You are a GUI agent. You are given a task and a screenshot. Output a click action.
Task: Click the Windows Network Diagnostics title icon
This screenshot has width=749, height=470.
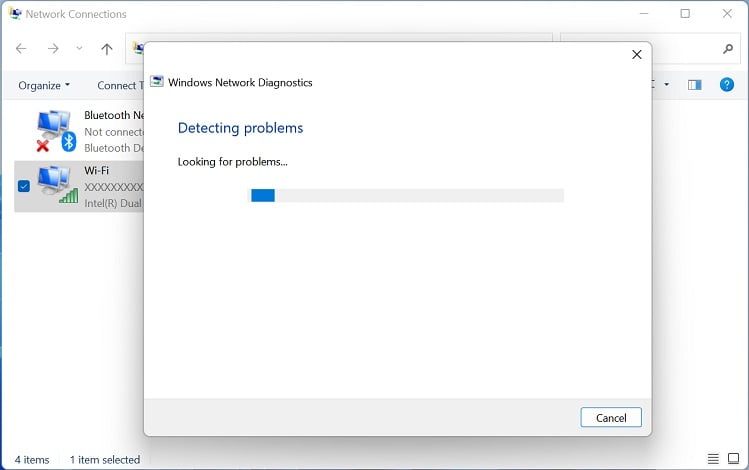157,82
